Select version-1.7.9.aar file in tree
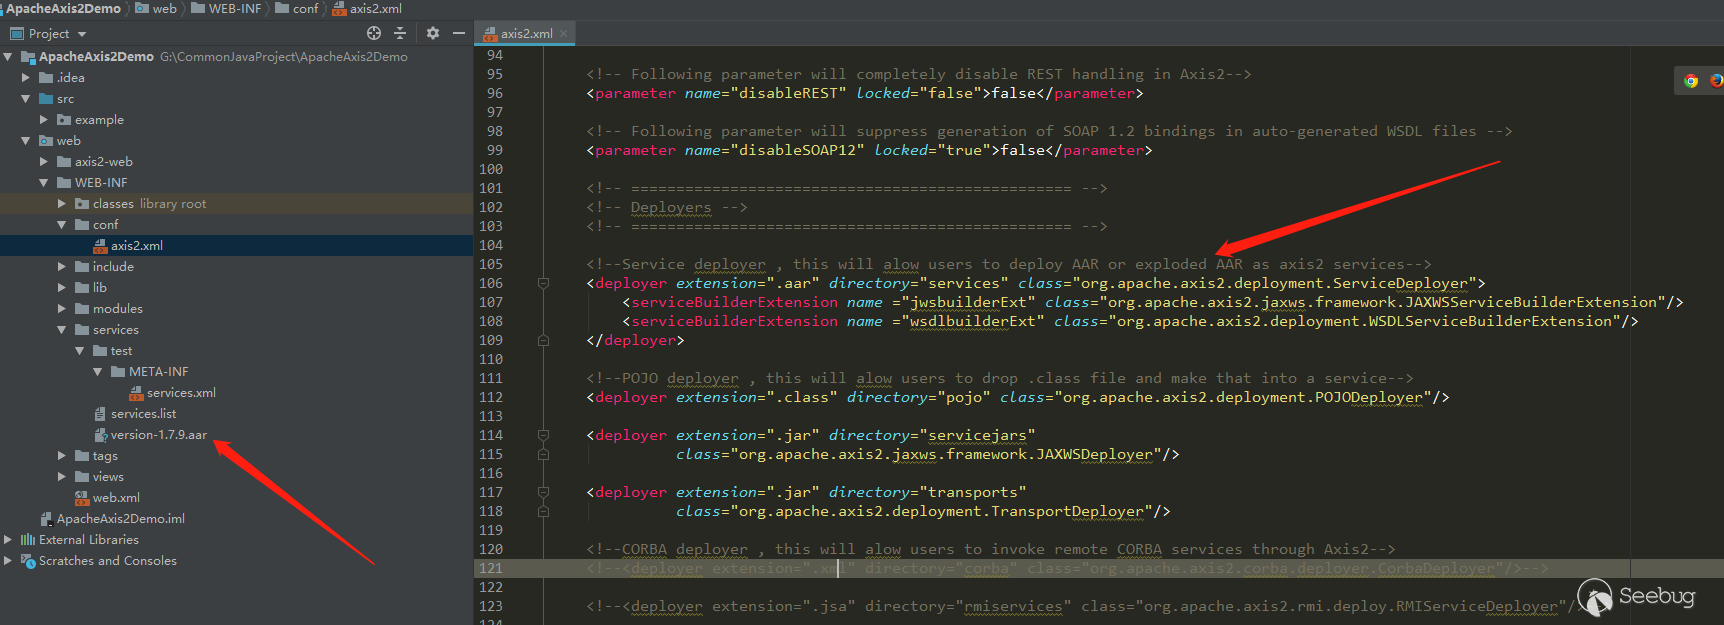The height and width of the screenshot is (625, 1724). [x=158, y=435]
